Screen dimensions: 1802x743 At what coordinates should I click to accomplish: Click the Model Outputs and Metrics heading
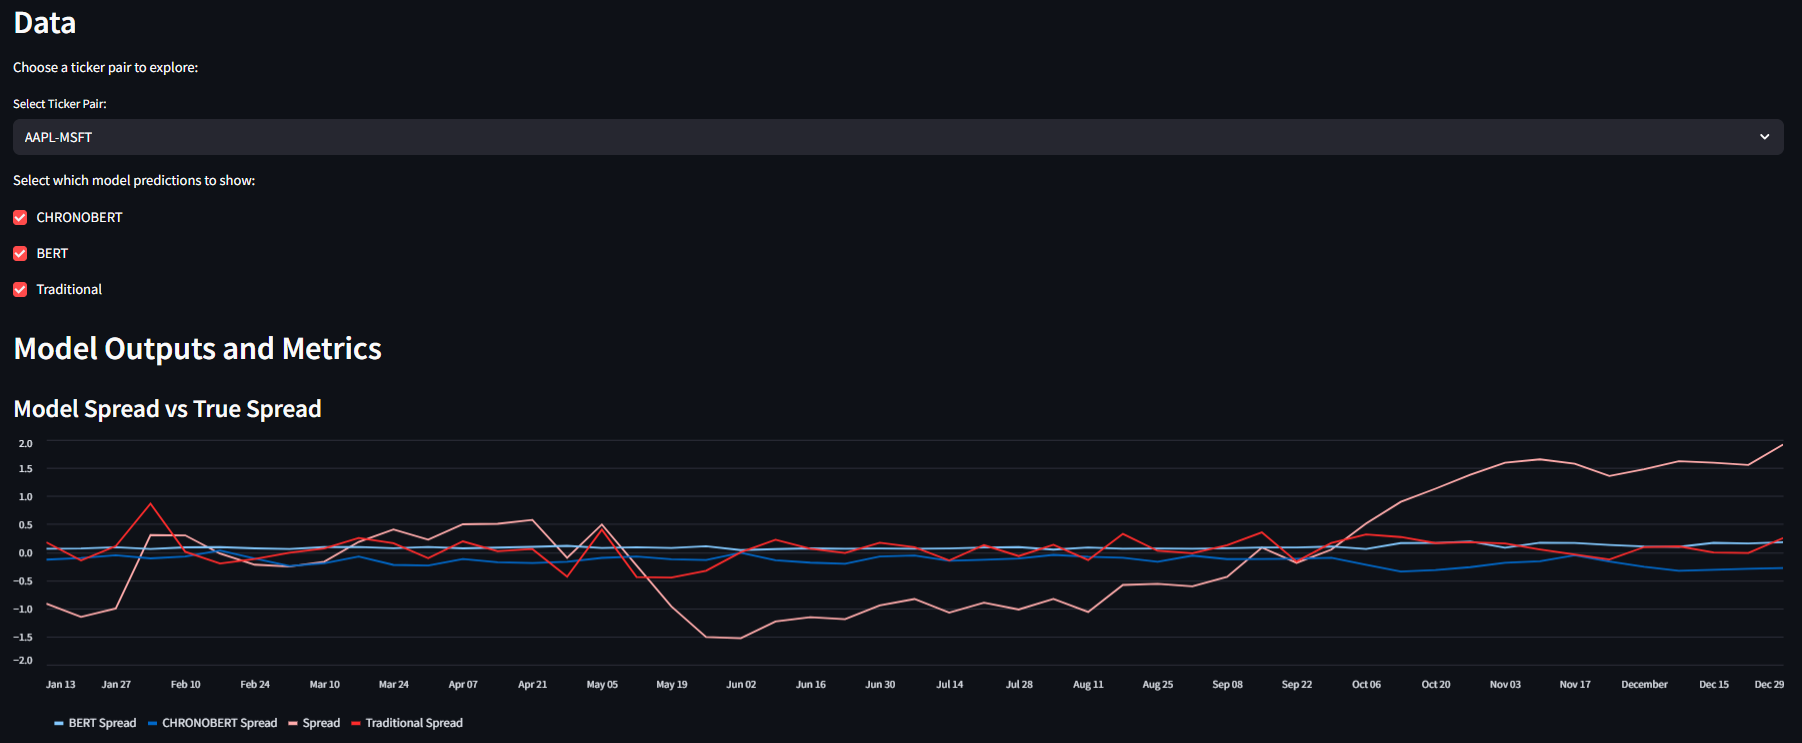coord(197,348)
